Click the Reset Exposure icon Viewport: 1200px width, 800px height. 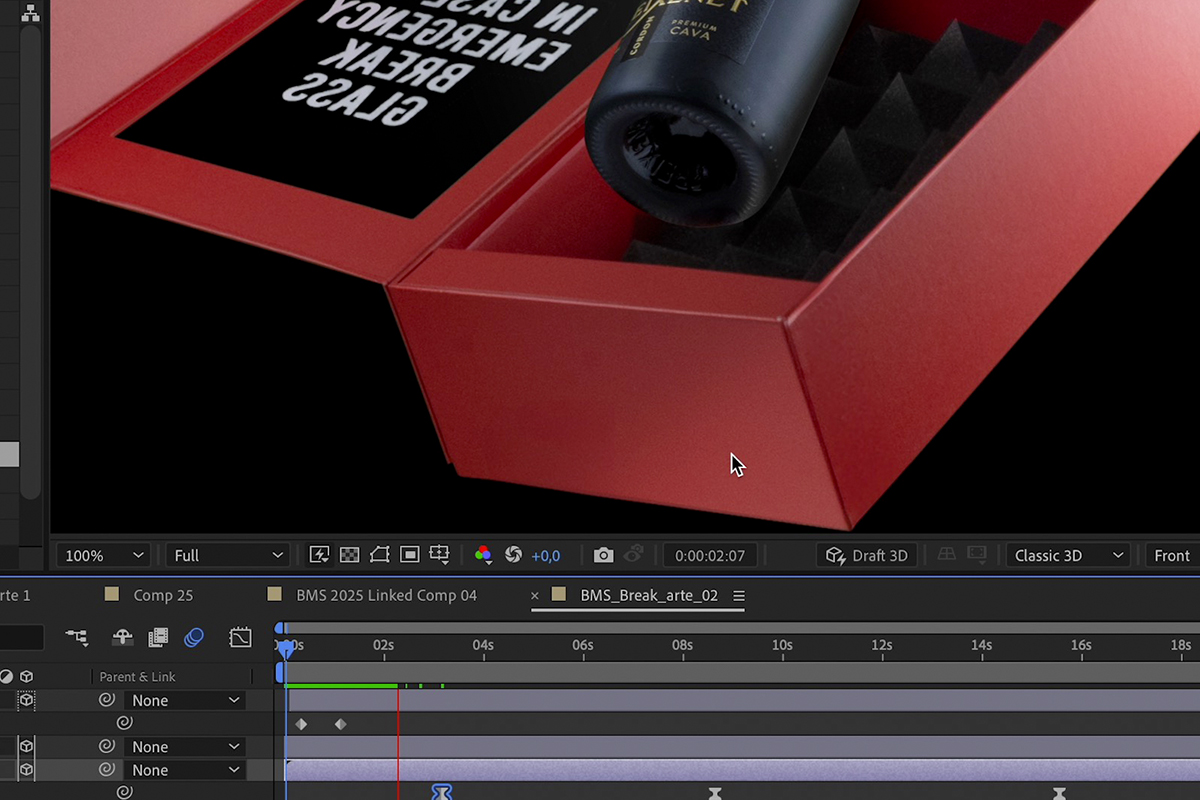(514, 555)
